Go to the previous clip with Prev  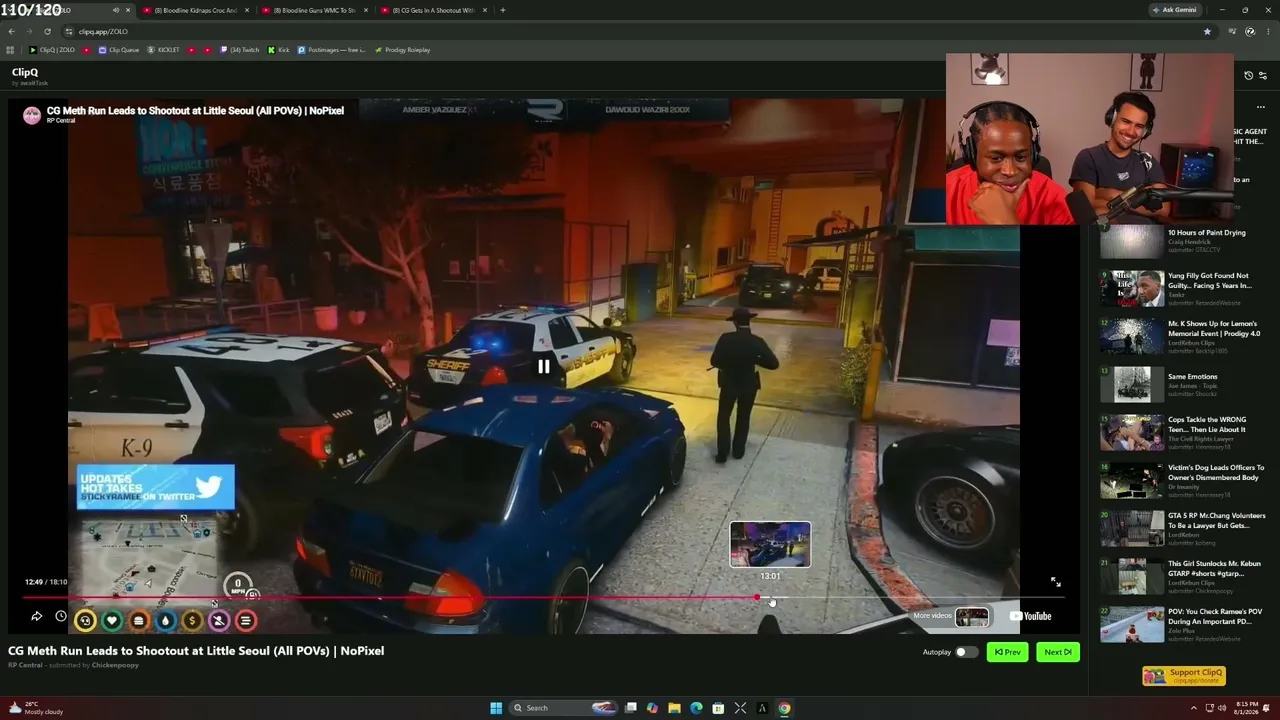coord(1007,652)
